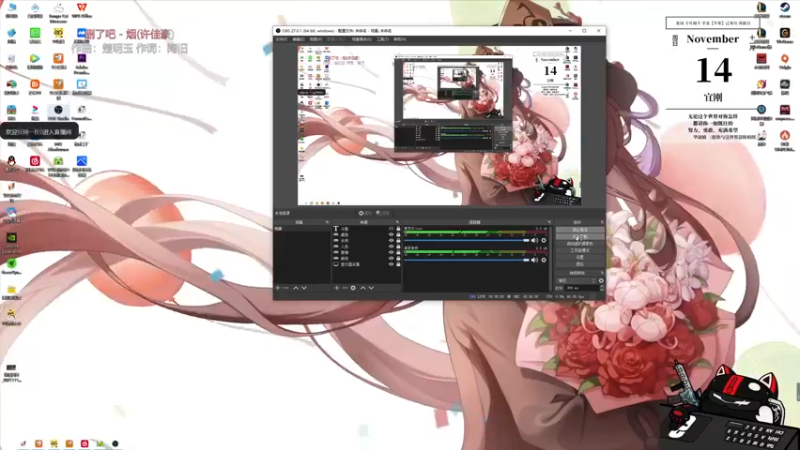800x450 pixels.
Task: Mute the Desktop Audio channel
Action: tap(534, 260)
